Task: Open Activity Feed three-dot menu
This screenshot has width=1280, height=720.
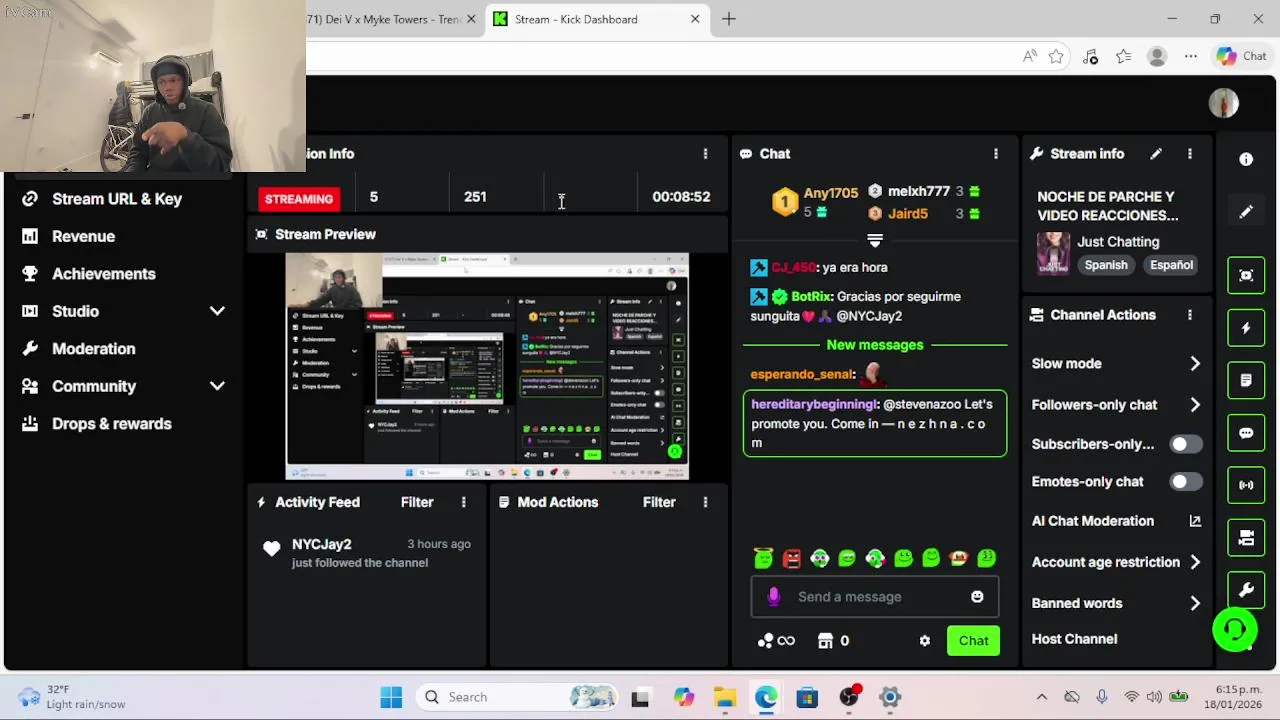Action: tap(463, 502)
